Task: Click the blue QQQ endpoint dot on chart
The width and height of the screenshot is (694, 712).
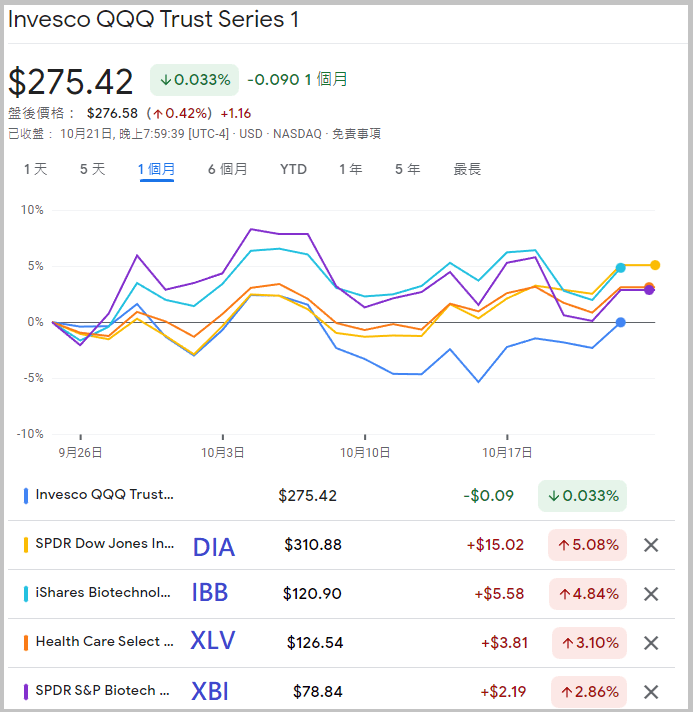Action: pos(621,322)
